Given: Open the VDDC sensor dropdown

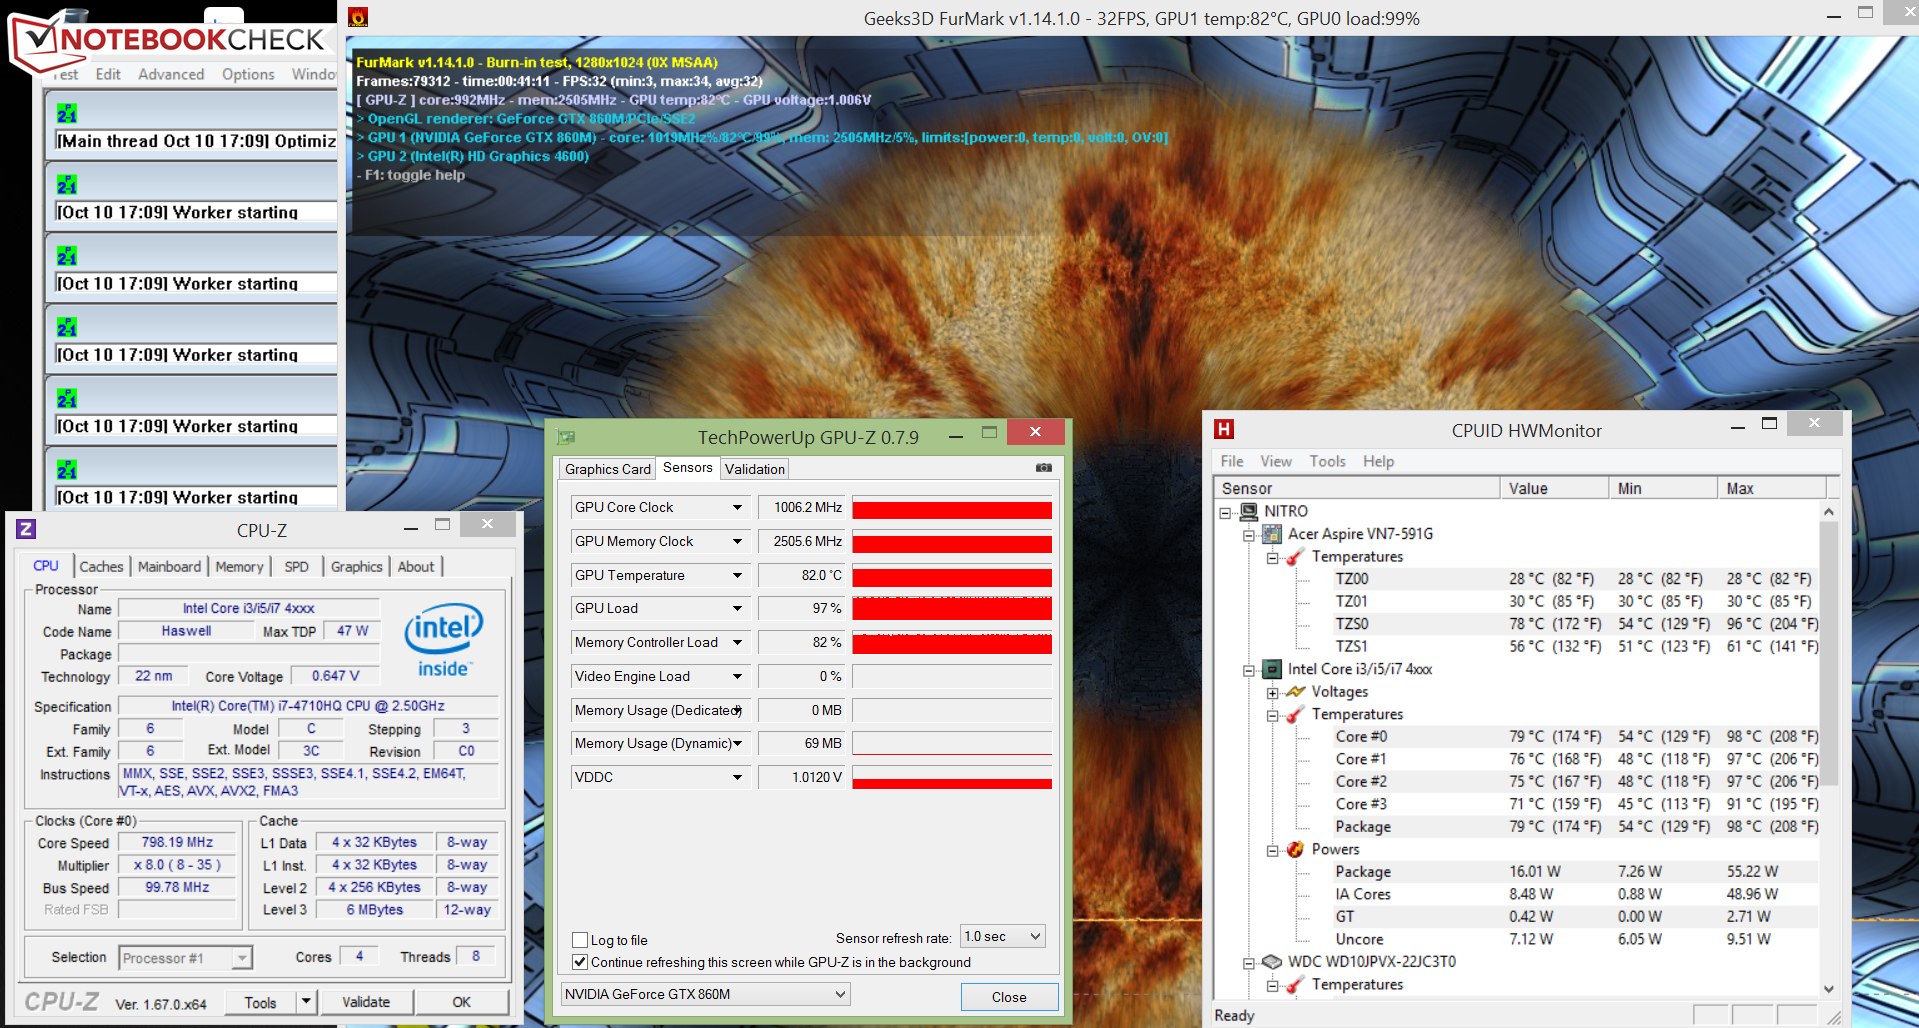Looking at the screenshot, I should 737,777.
